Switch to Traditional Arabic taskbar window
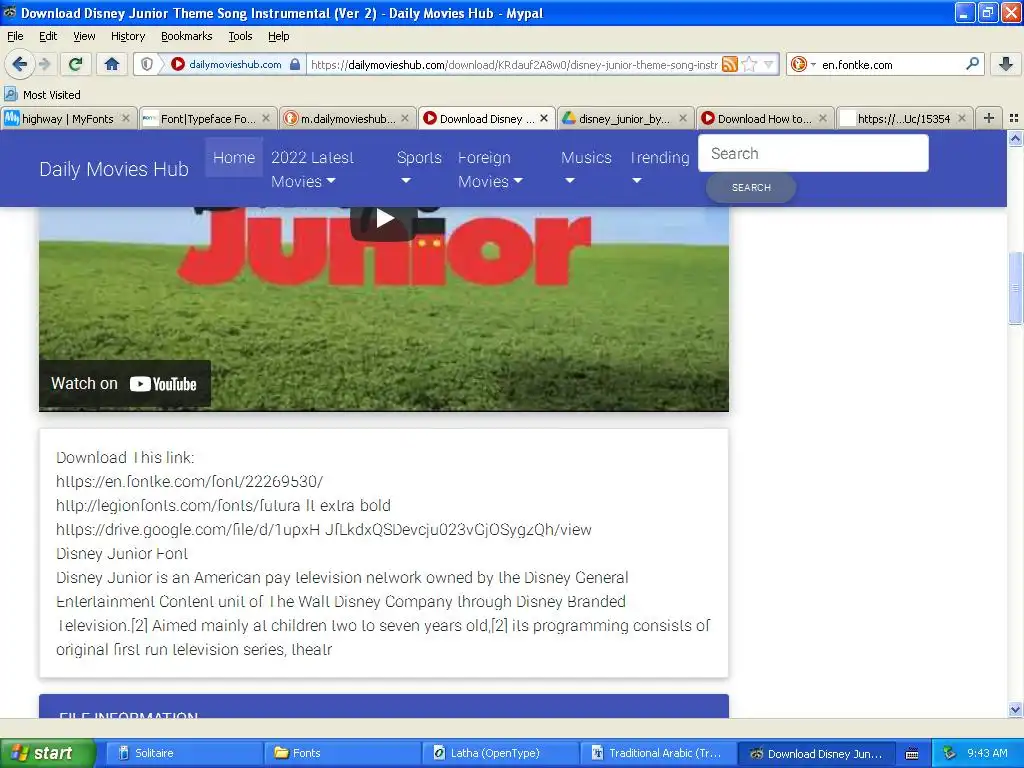Screen dimensions: 1024x768 coord(658,753)
